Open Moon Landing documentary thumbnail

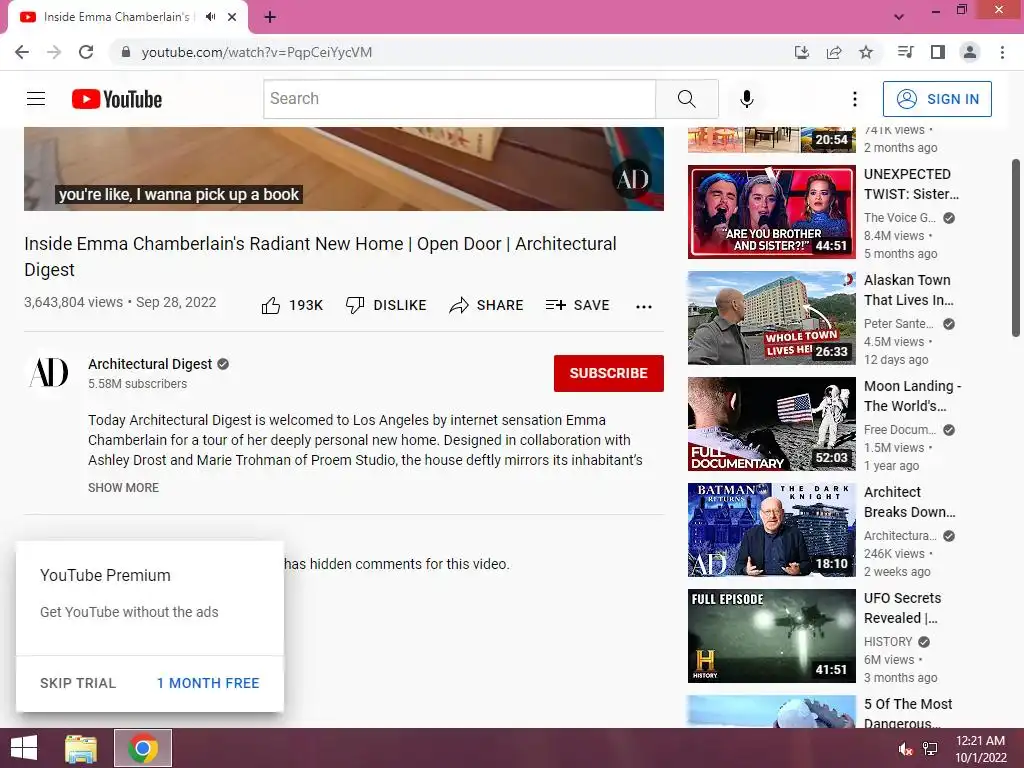coord(772,424)
